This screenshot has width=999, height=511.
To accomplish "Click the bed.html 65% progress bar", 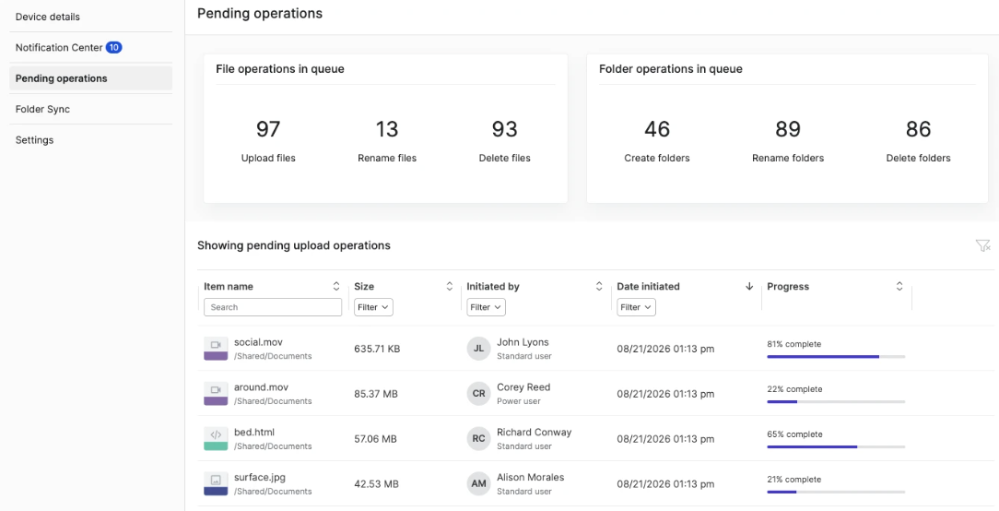I will (x=836, y=447).
